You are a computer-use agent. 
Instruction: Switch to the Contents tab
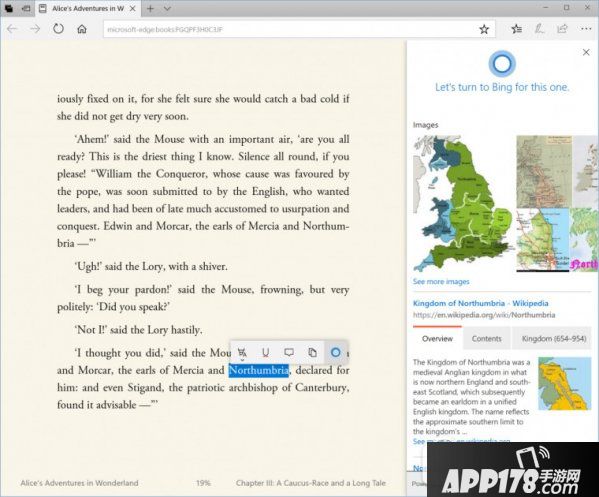486,338
